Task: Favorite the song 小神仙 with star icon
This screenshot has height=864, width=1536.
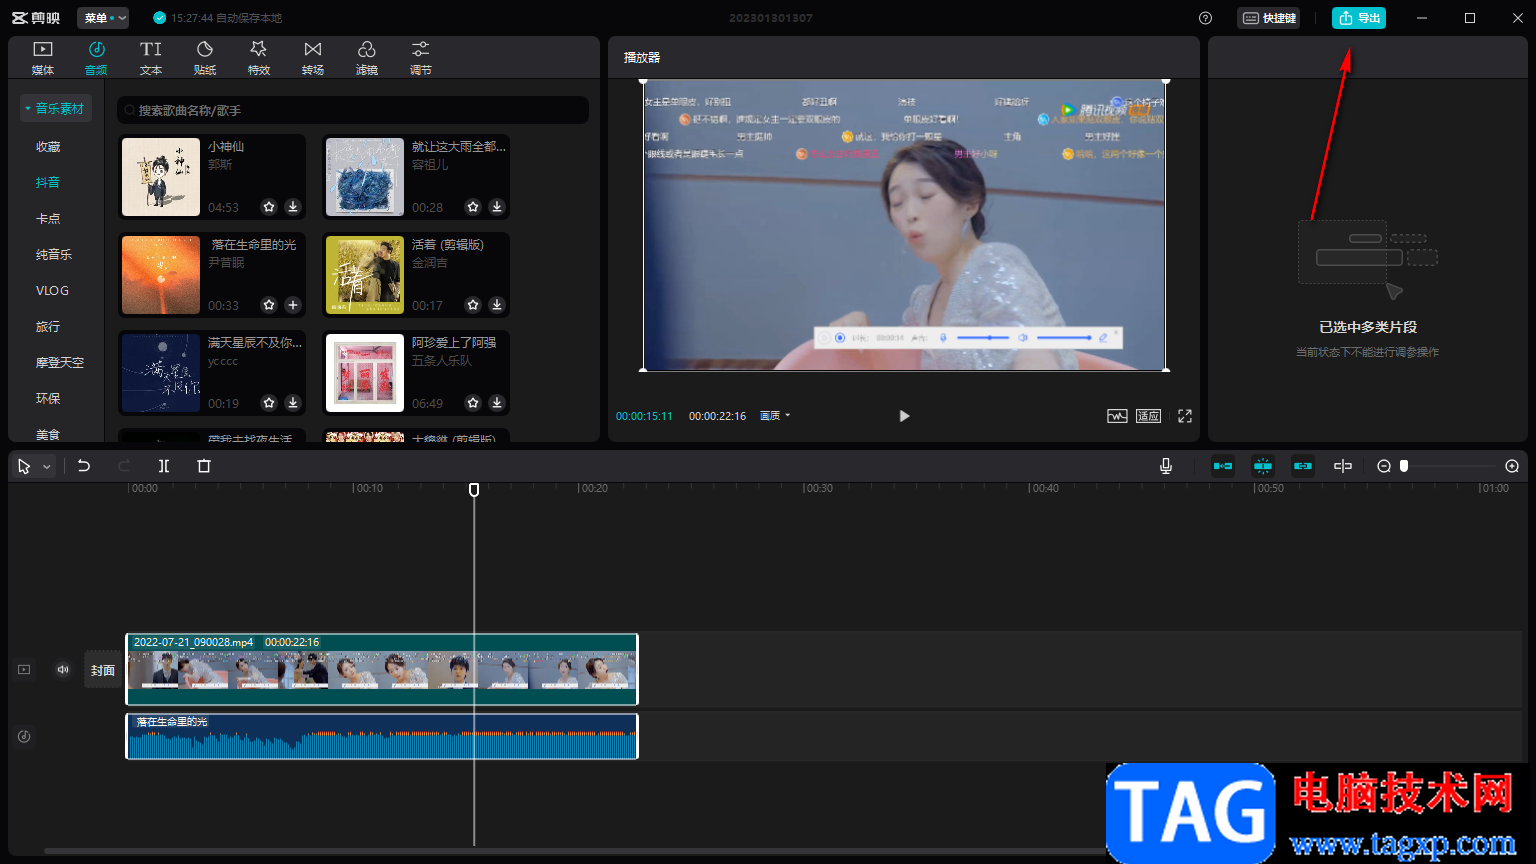Action: pyautogui.click(x=269, y=207)
